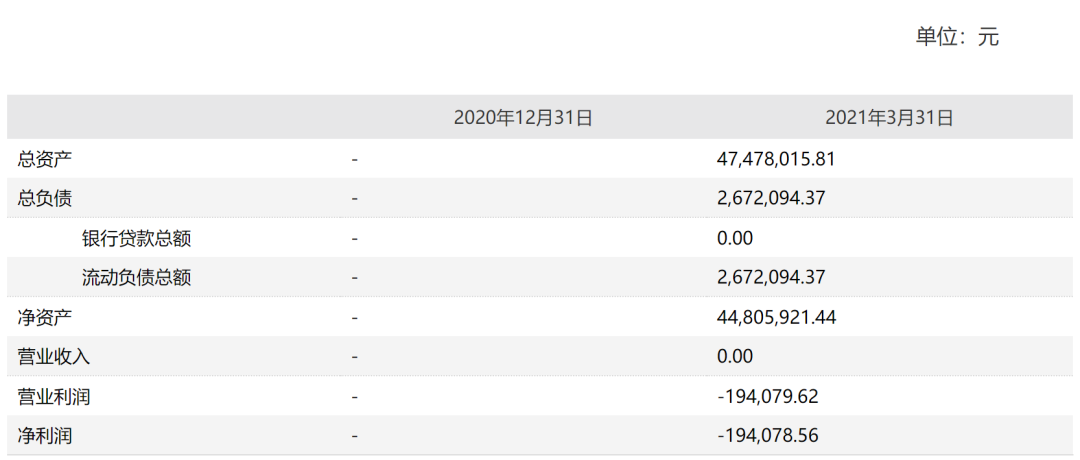1080x460 pixels.
Task: Click the 营业利润 row label
Action: (x=54, y=397)
